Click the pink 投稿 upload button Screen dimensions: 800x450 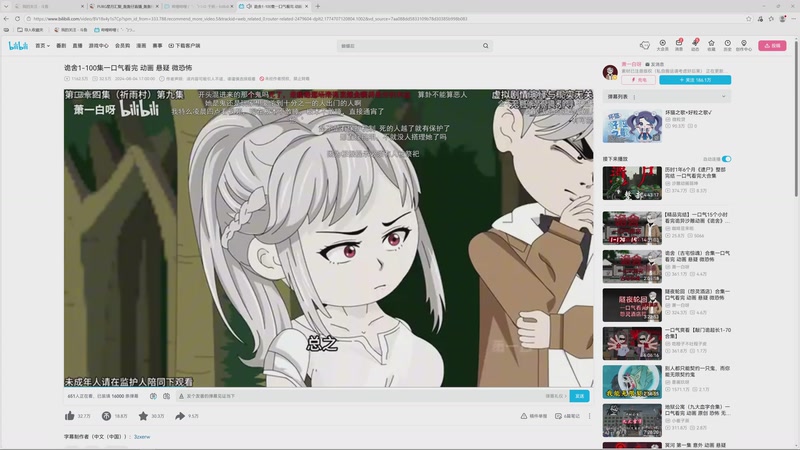(x=772, y=46)
